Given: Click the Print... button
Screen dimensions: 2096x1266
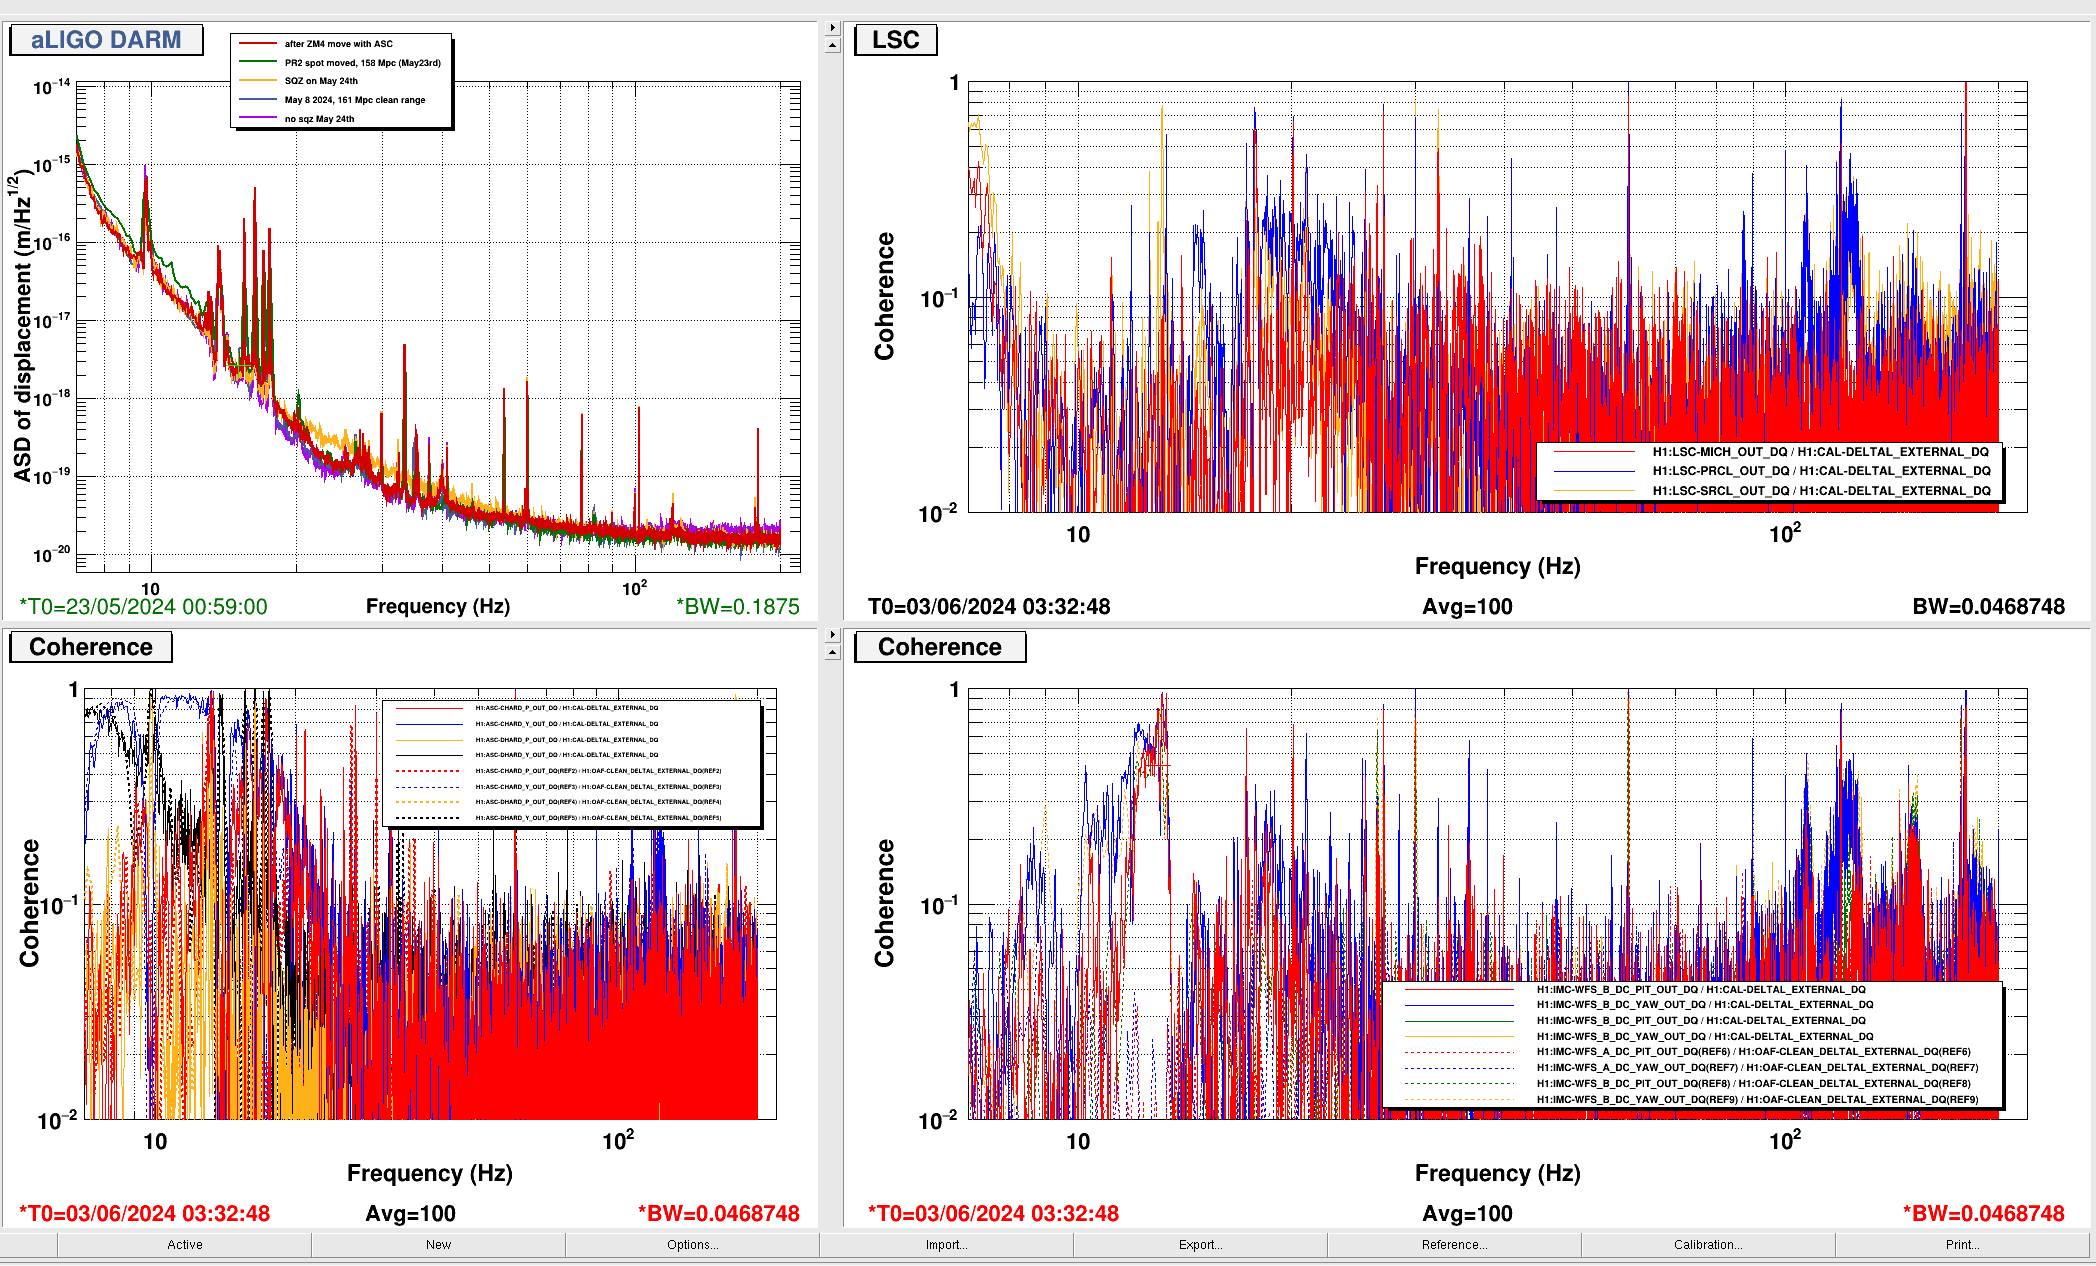Looking at the screenshot, I should pos(1962,1245).
